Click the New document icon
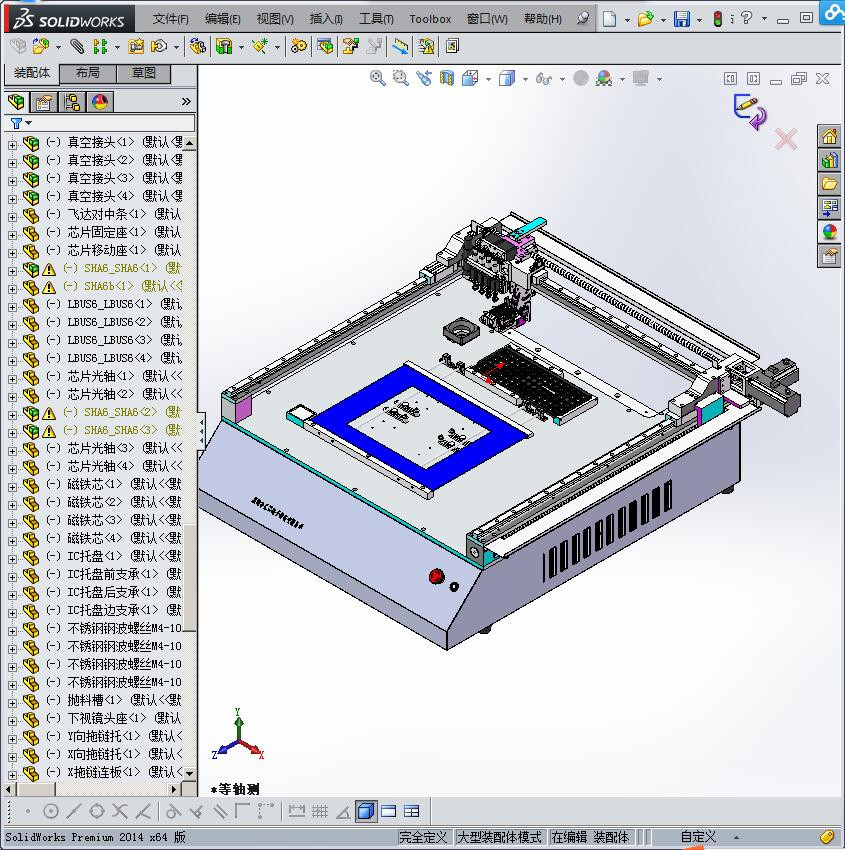The width and height of the screenshot is (845, 850). click(610, 19)
